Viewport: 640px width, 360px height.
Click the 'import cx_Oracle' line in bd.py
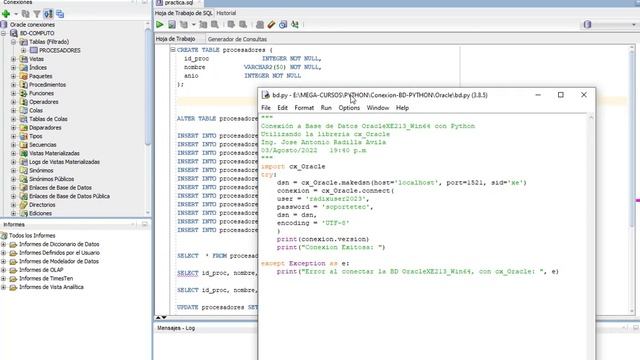pos(293,167)
